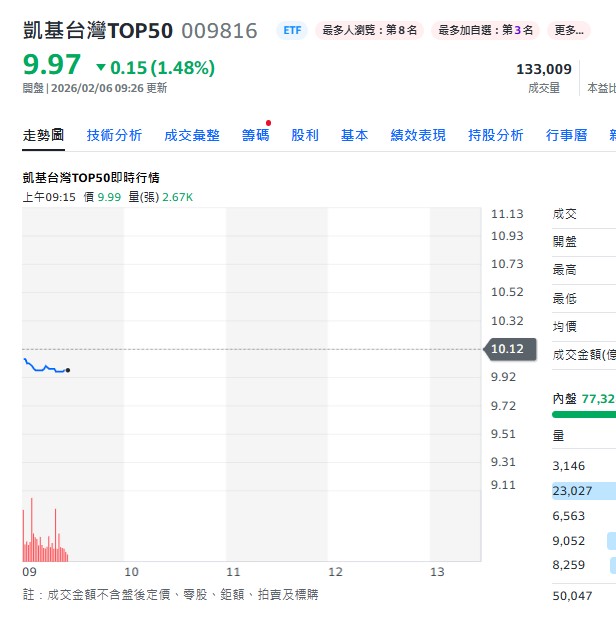This screenshot has width=616, height=621.
Task: Open the 最多加自選 第3名 ranking tag
Action: (485, 30)
